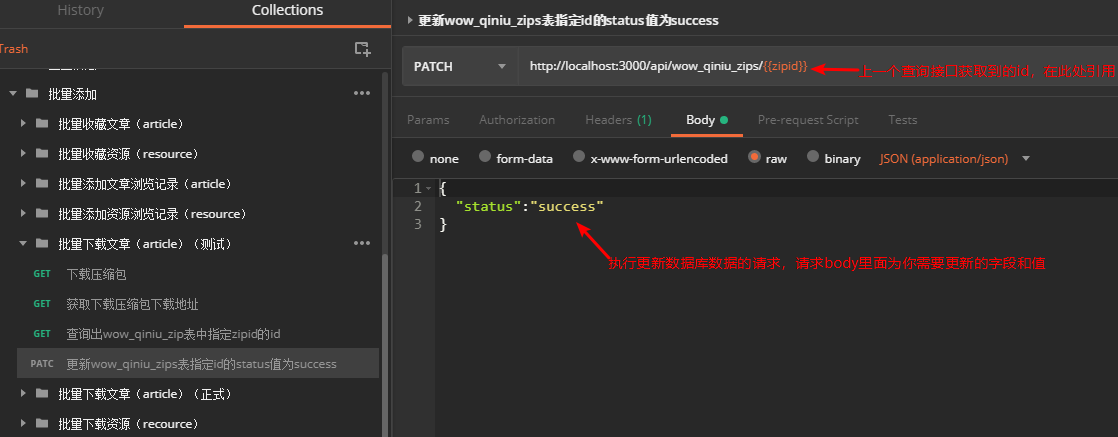1118x437 pixels.
Task: Click folder icon of 批量添加文章浏览记录（article）
Action: click(42, 183)
